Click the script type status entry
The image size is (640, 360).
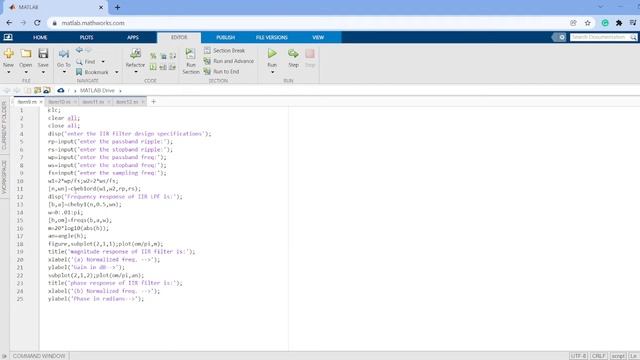tap(618, 356)
